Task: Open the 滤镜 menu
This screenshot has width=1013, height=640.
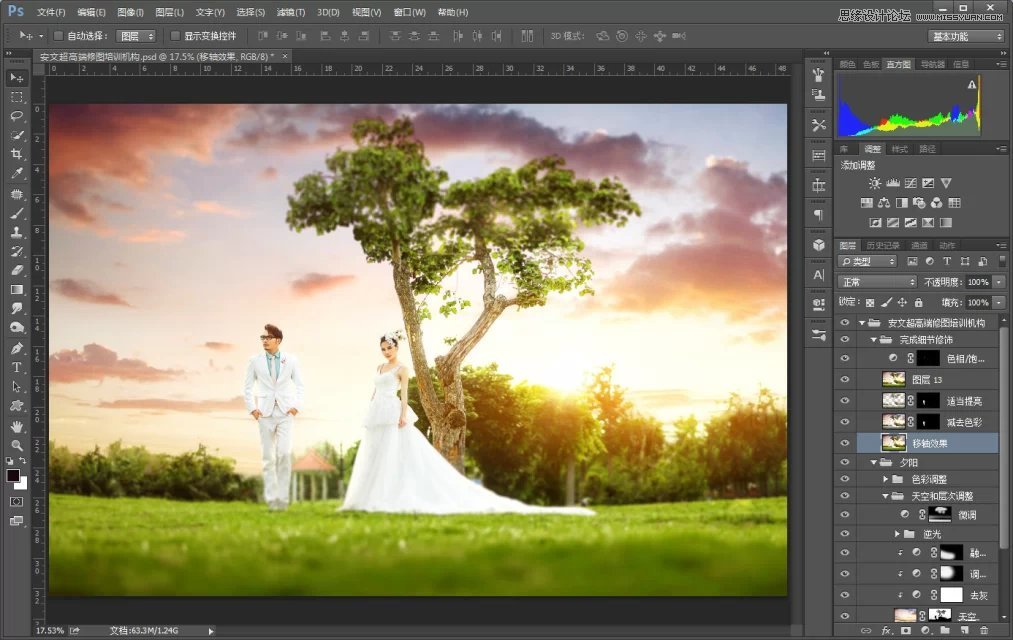Action: 287,12
